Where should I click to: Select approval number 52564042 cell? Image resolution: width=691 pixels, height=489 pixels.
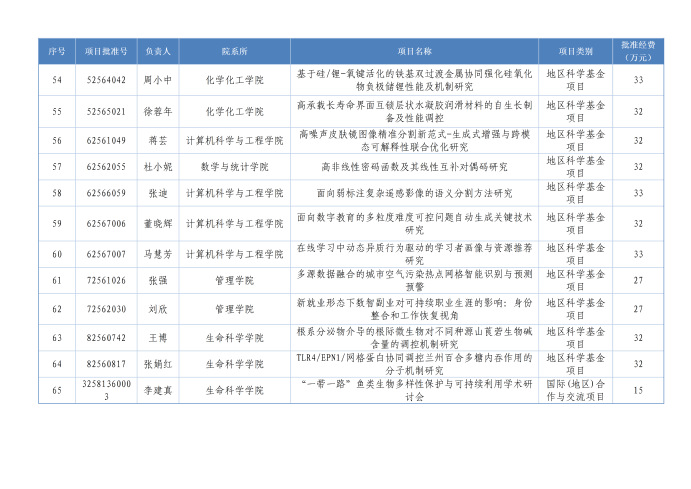pos(106,80)
